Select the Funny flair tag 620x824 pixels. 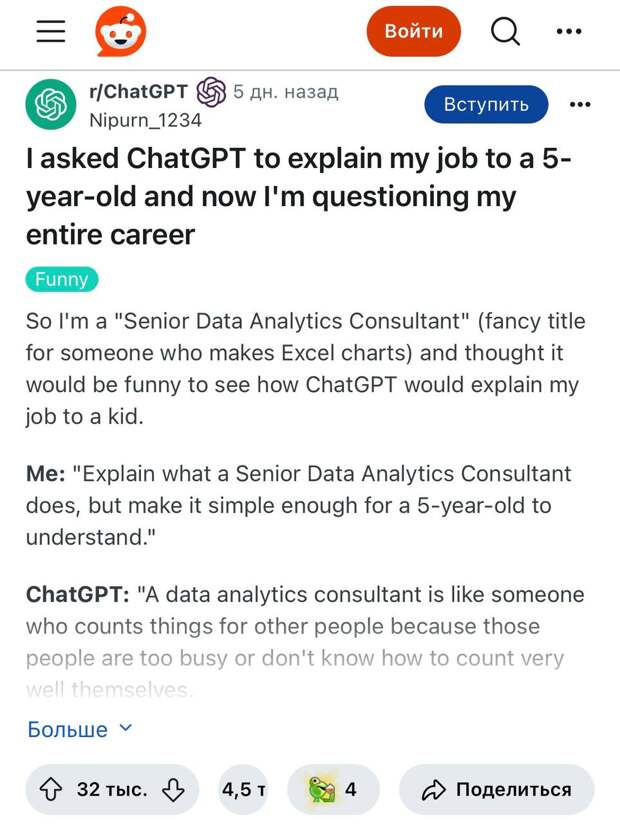tap(62, 279)
